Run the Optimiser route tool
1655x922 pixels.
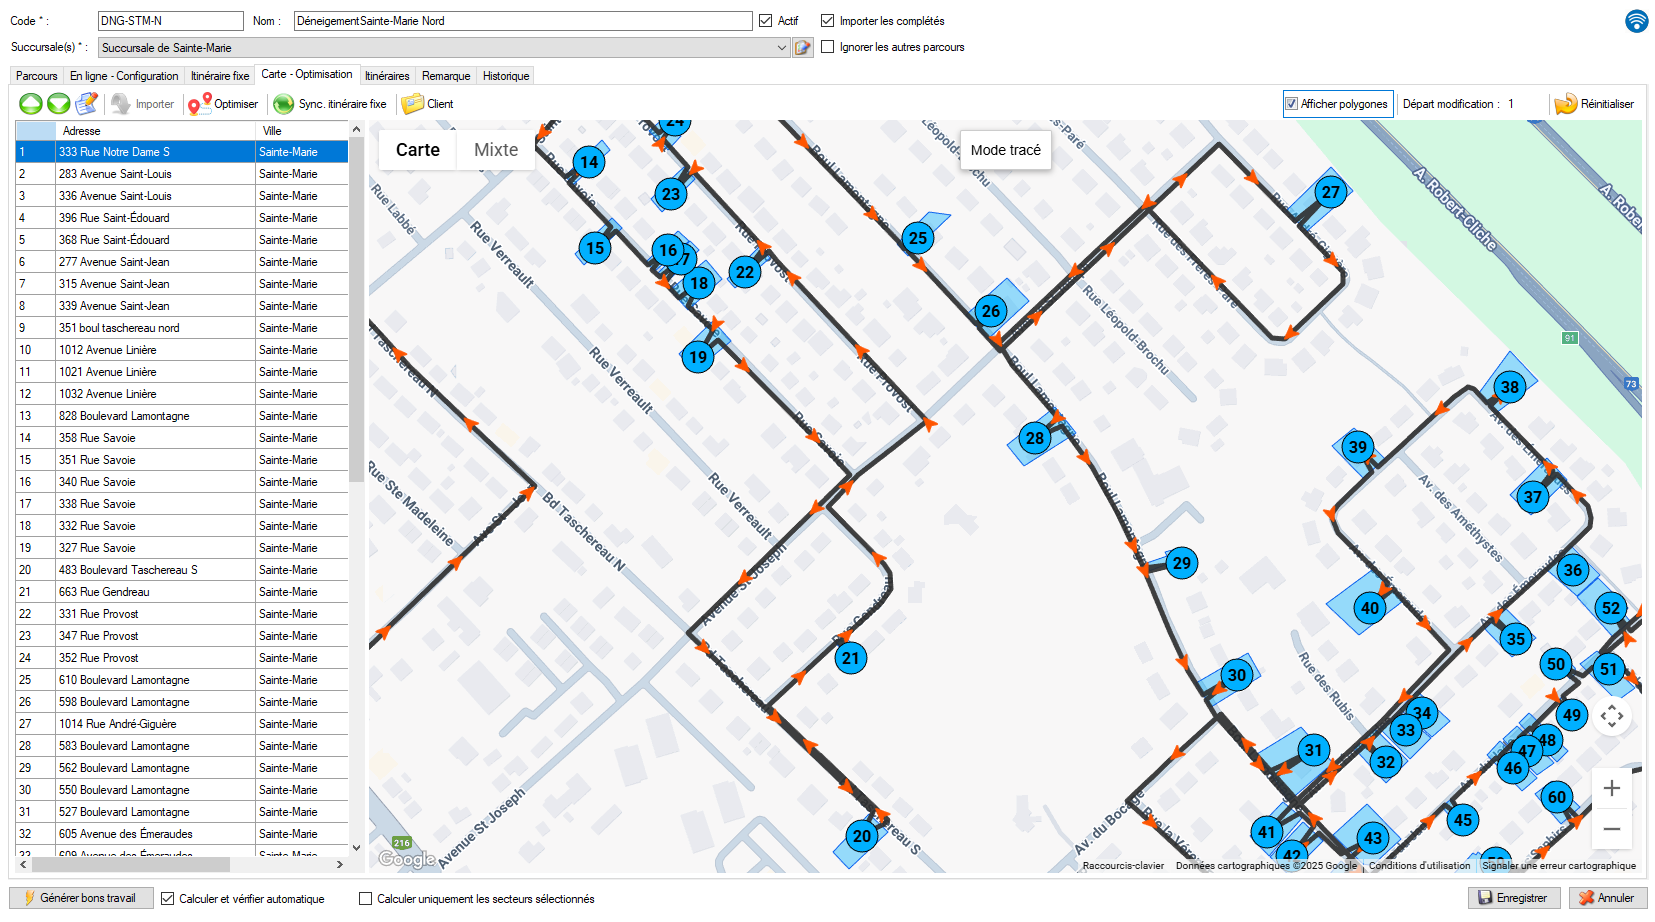tap(223, 104)
